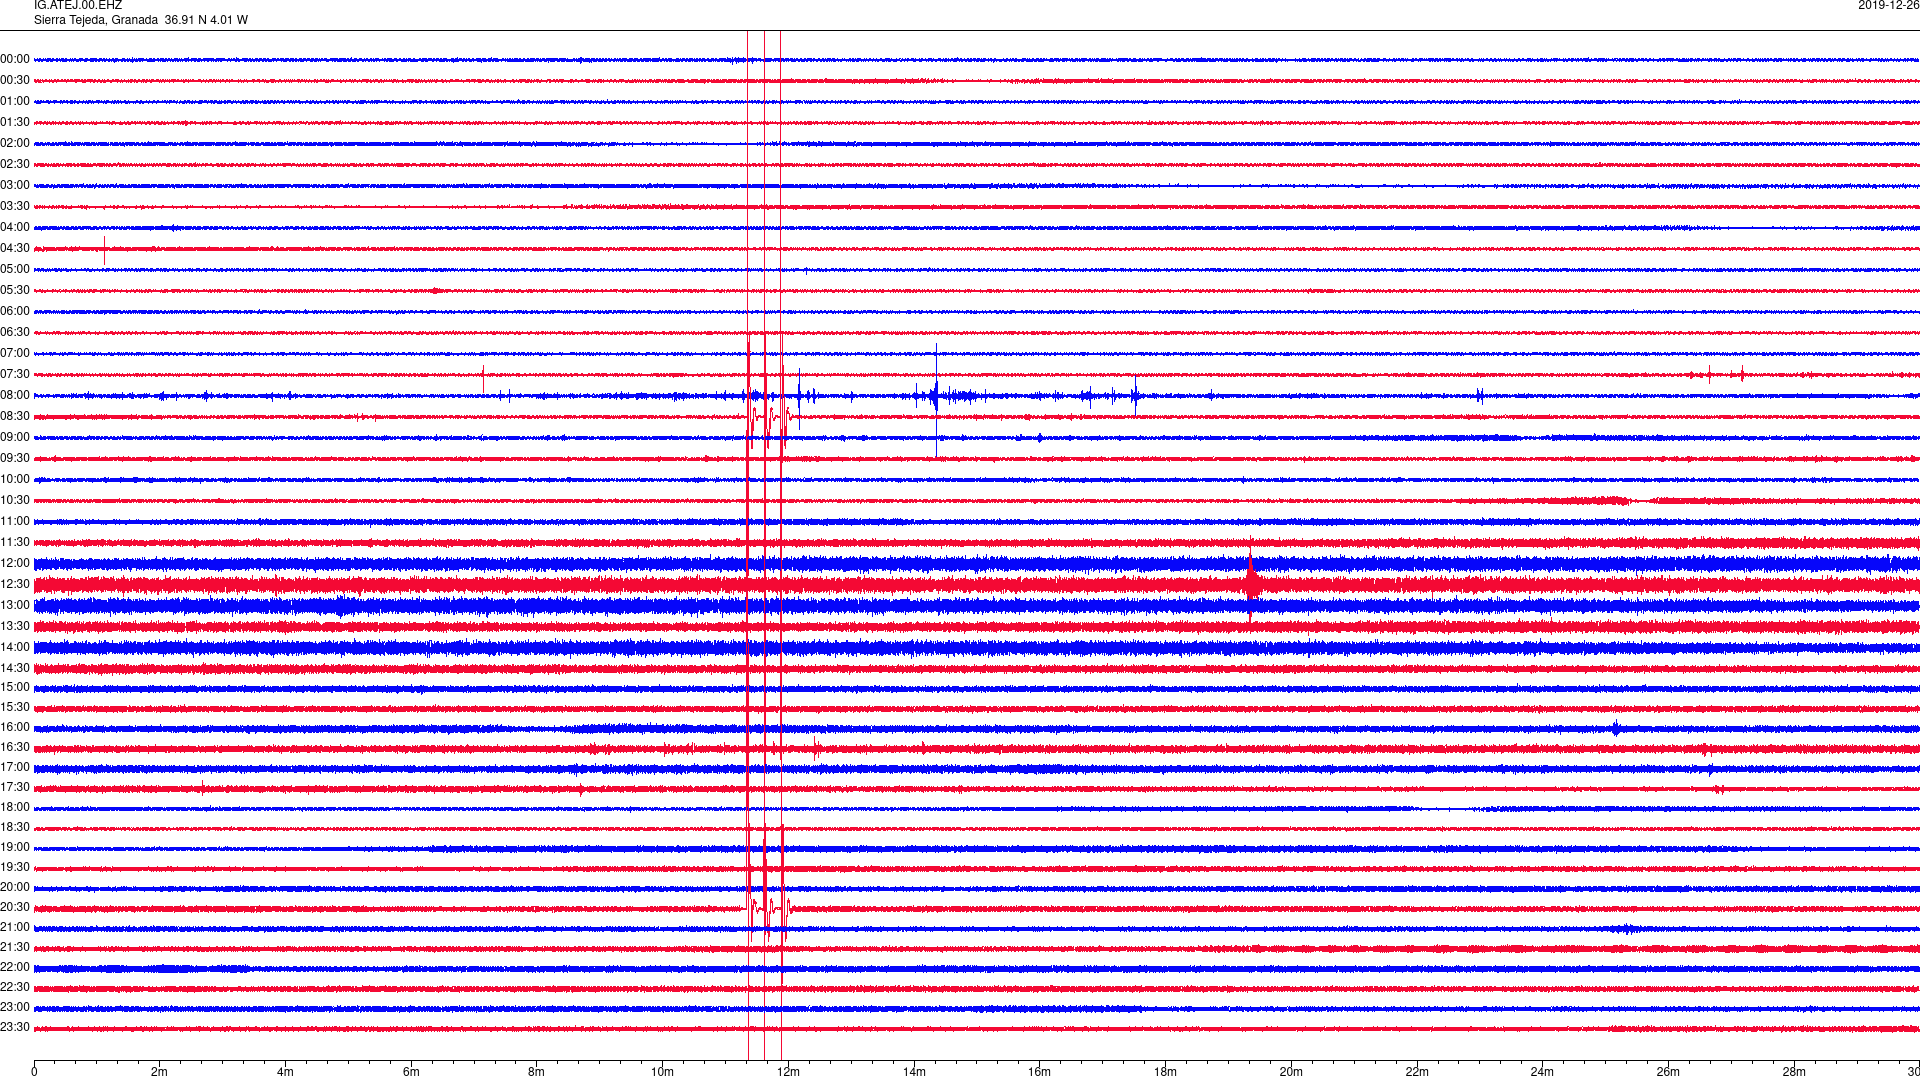Image resolution: width=1920 pixels, height=1080 pixels.
Task: Select the 18:30 time row label
Action: (x=15, y=828)
